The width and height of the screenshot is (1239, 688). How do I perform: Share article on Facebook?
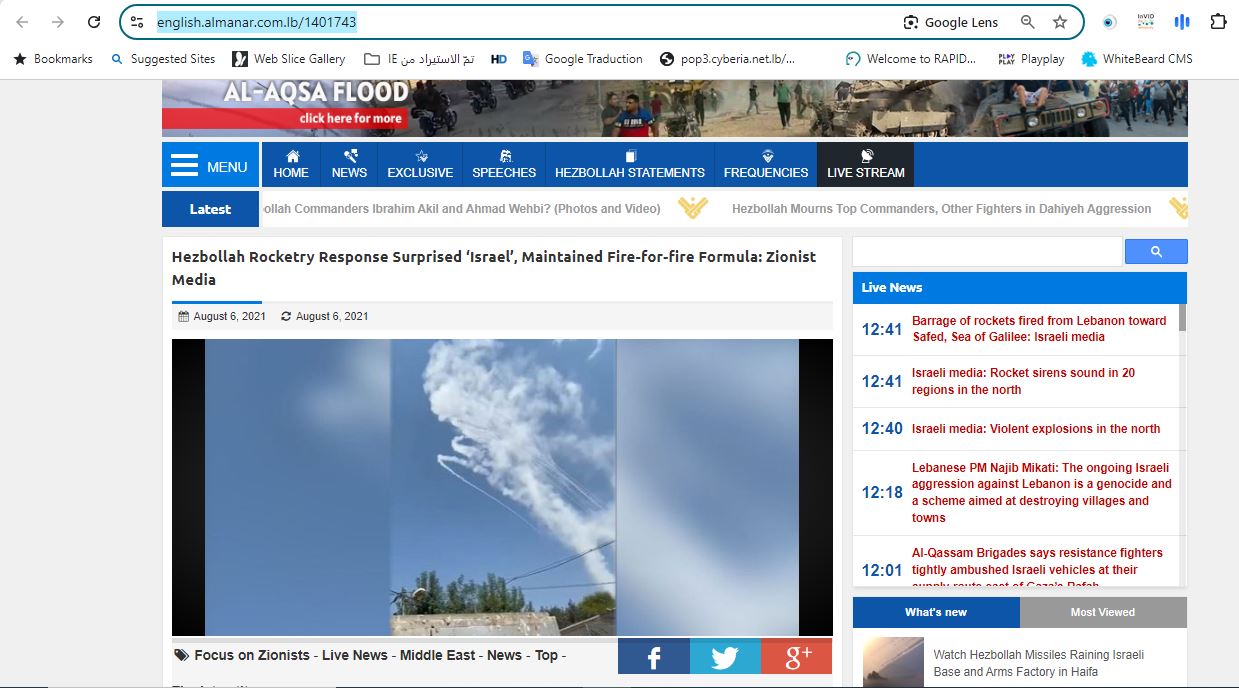pos(654,656)
